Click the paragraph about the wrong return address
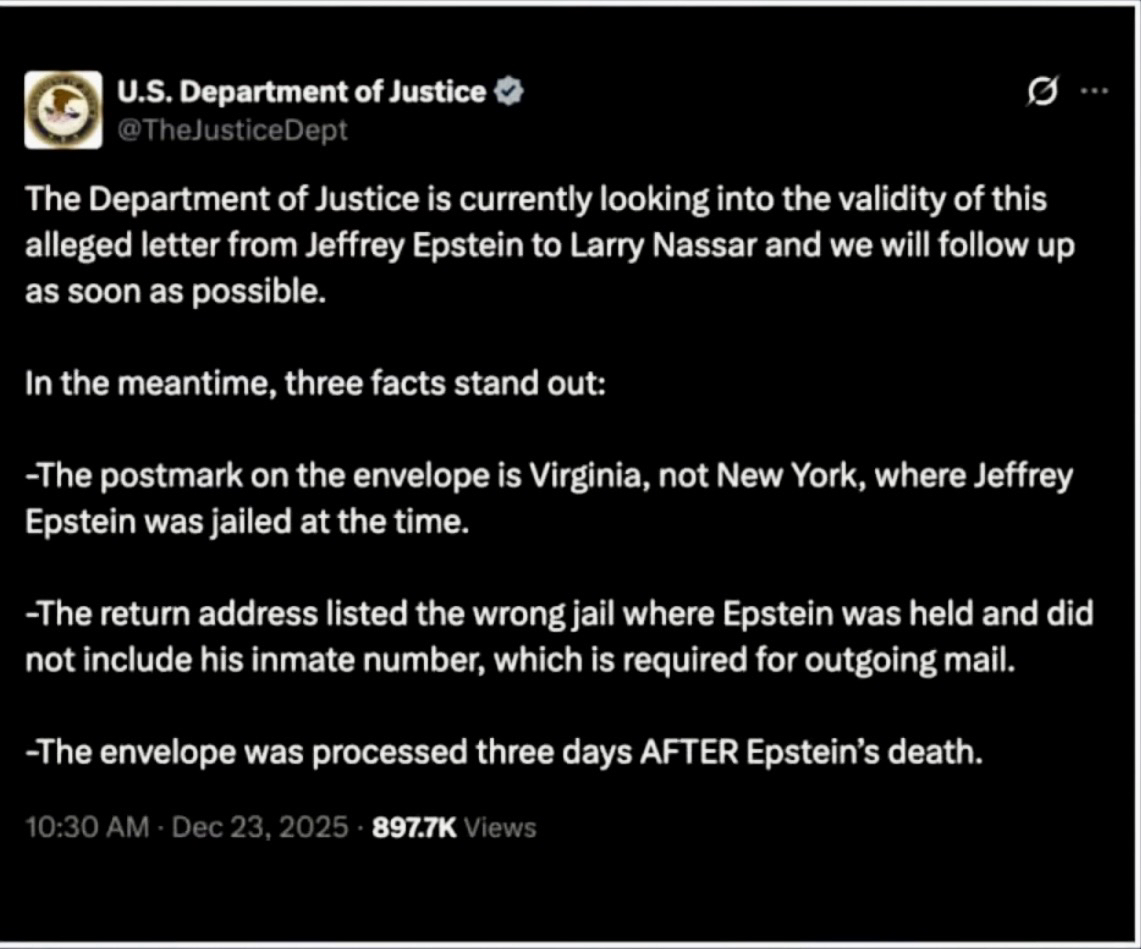1141x949 pixels. click(558, 637)
